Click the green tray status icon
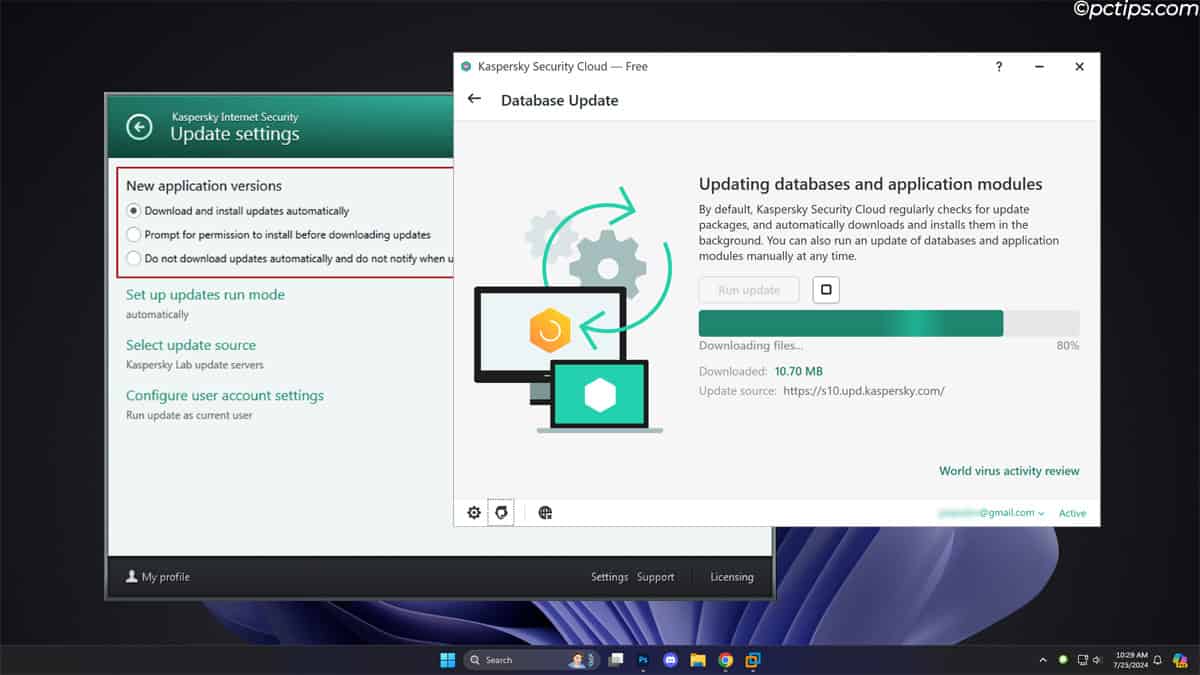This screenshot has height=675, width=1200. click(1063, 660)
